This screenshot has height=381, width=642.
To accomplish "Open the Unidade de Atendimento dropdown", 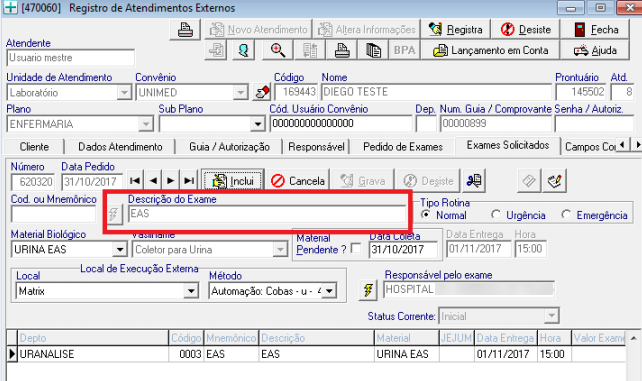I will (x=124, y=92).
